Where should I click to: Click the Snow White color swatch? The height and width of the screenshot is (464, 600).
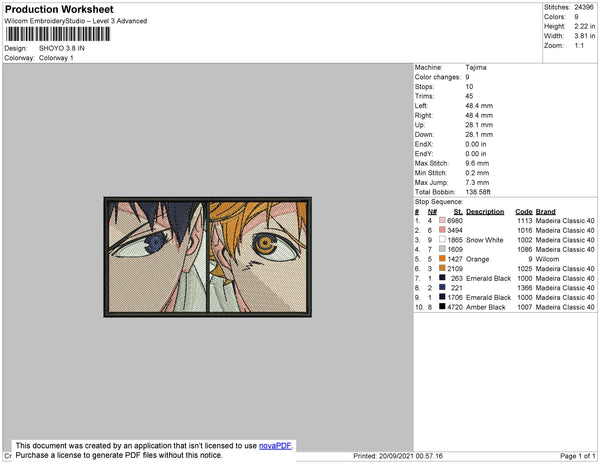(x=442, y=239)
